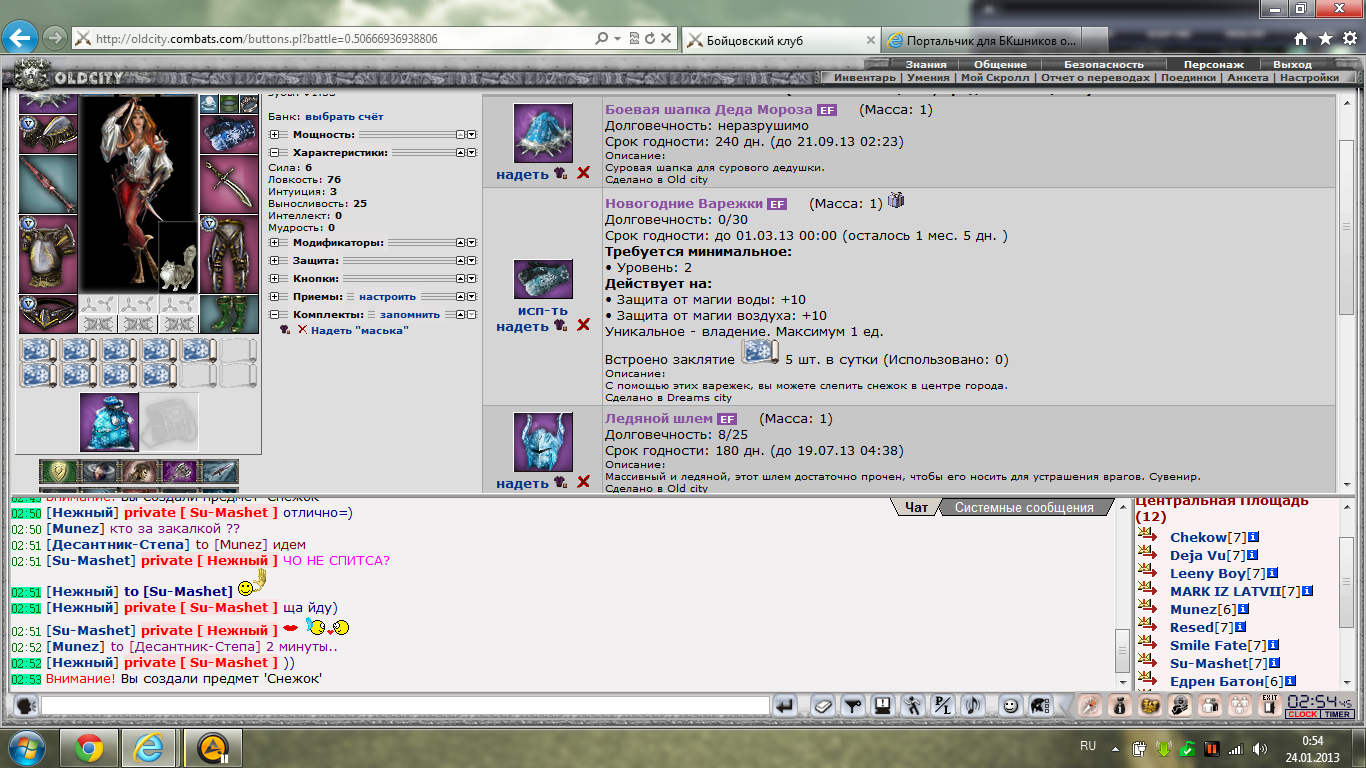Screen dimensions: 1366x768
Task: Click the green boots slot icon
Action: [x=229, y=314]
